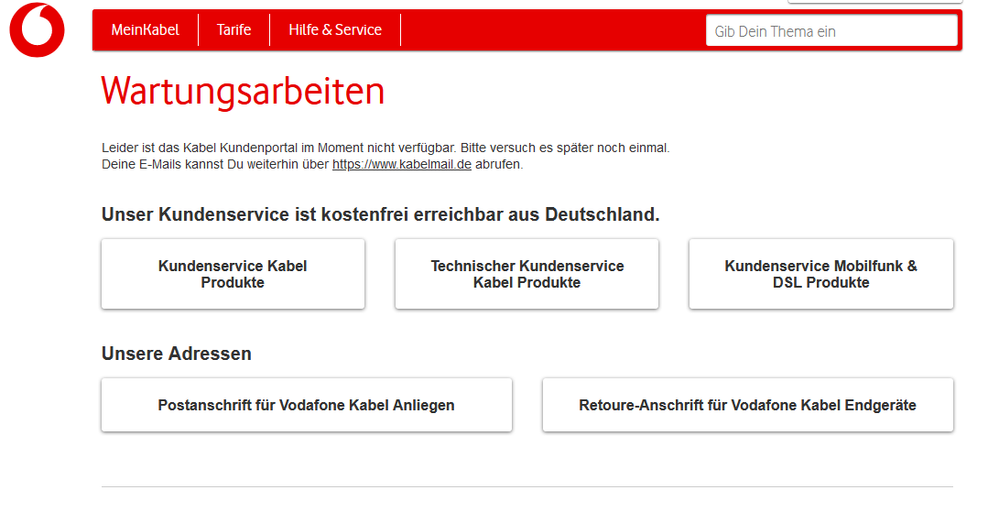
Task: Click the 'Deine E-Mails kannst Du' text
Action: coord(215,164)
